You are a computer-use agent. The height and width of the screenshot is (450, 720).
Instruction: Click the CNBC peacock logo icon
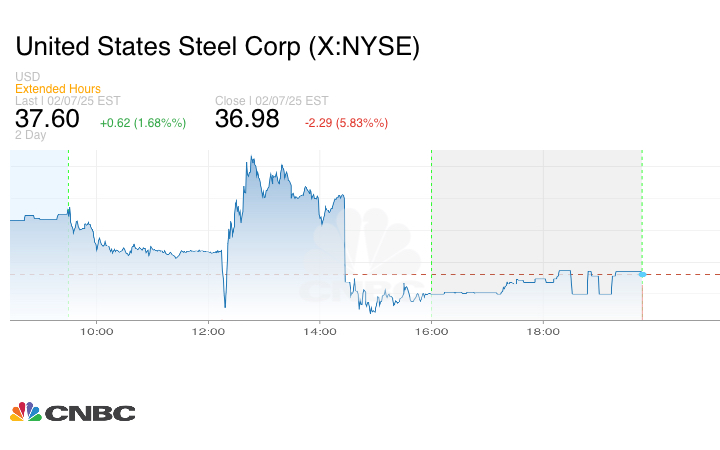pyautogui.click(x=26, y=412)
